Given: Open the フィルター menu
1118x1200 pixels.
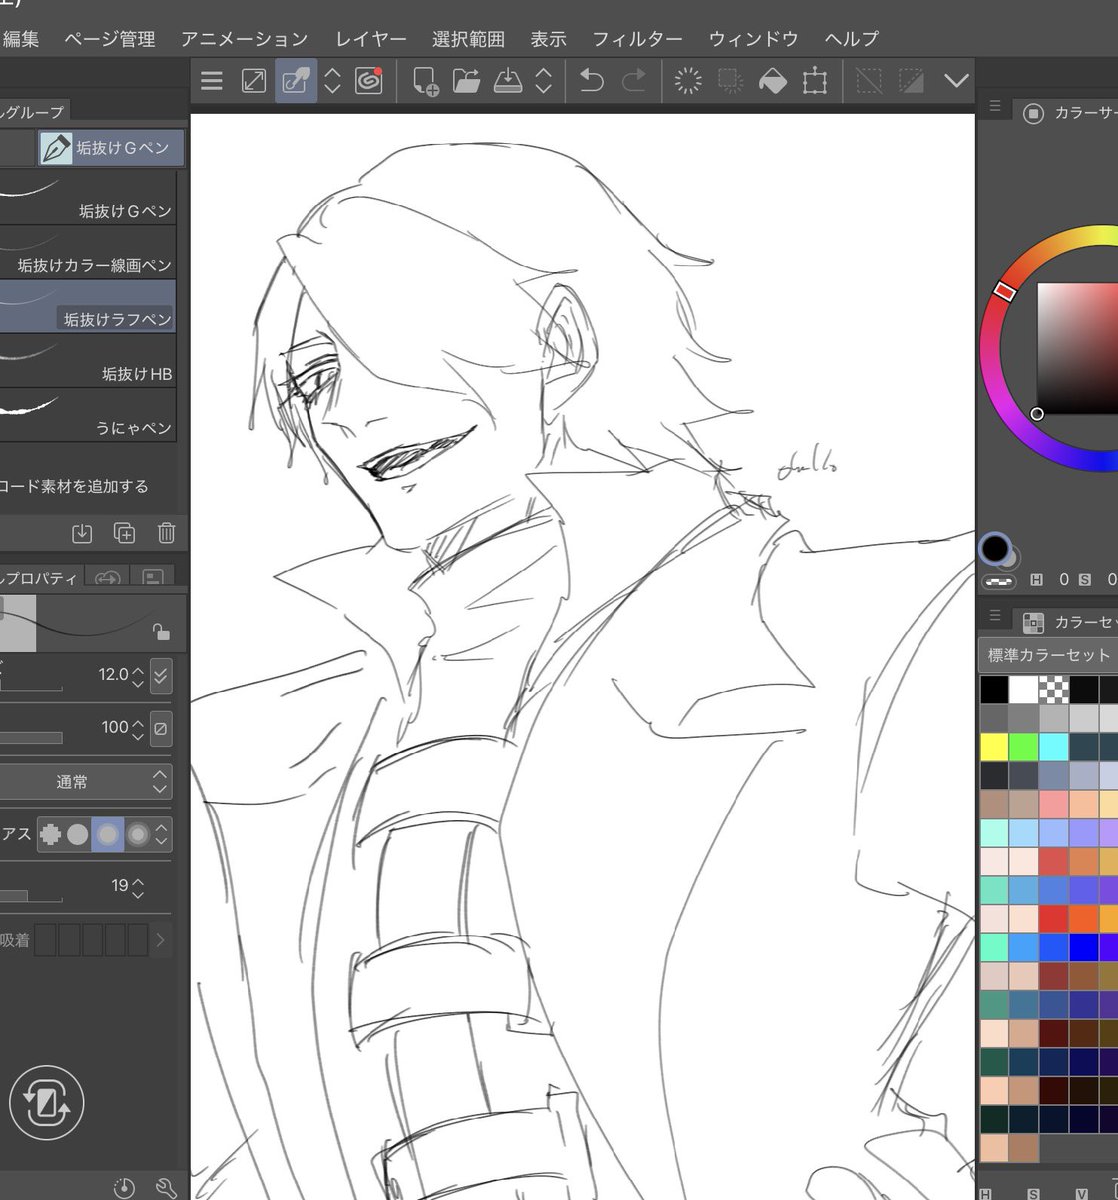Looking at the screenshot, I should coord(637,39).
